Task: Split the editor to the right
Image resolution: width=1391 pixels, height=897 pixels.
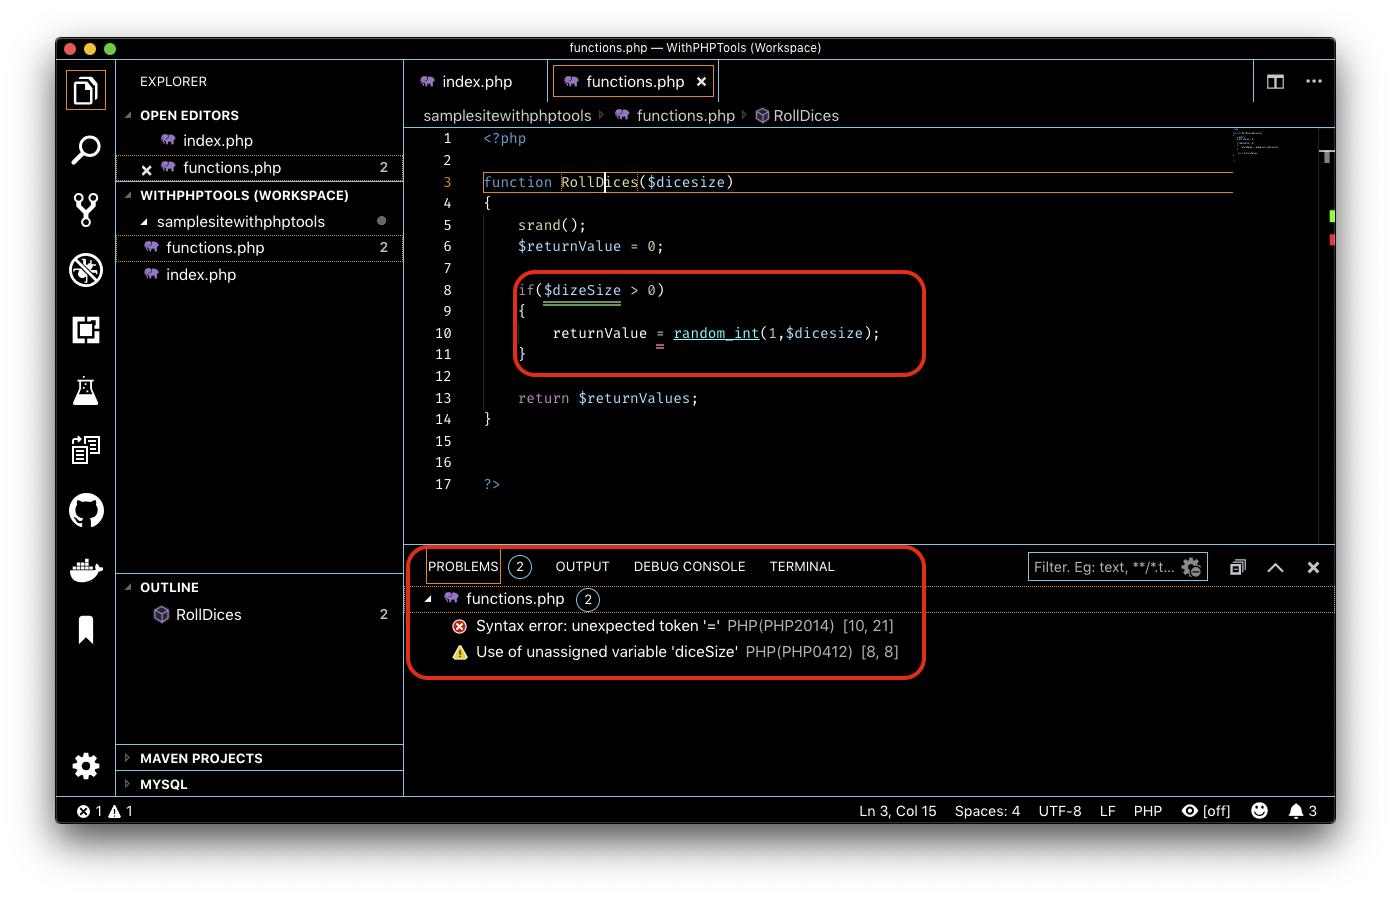Action: point(1275,82)
